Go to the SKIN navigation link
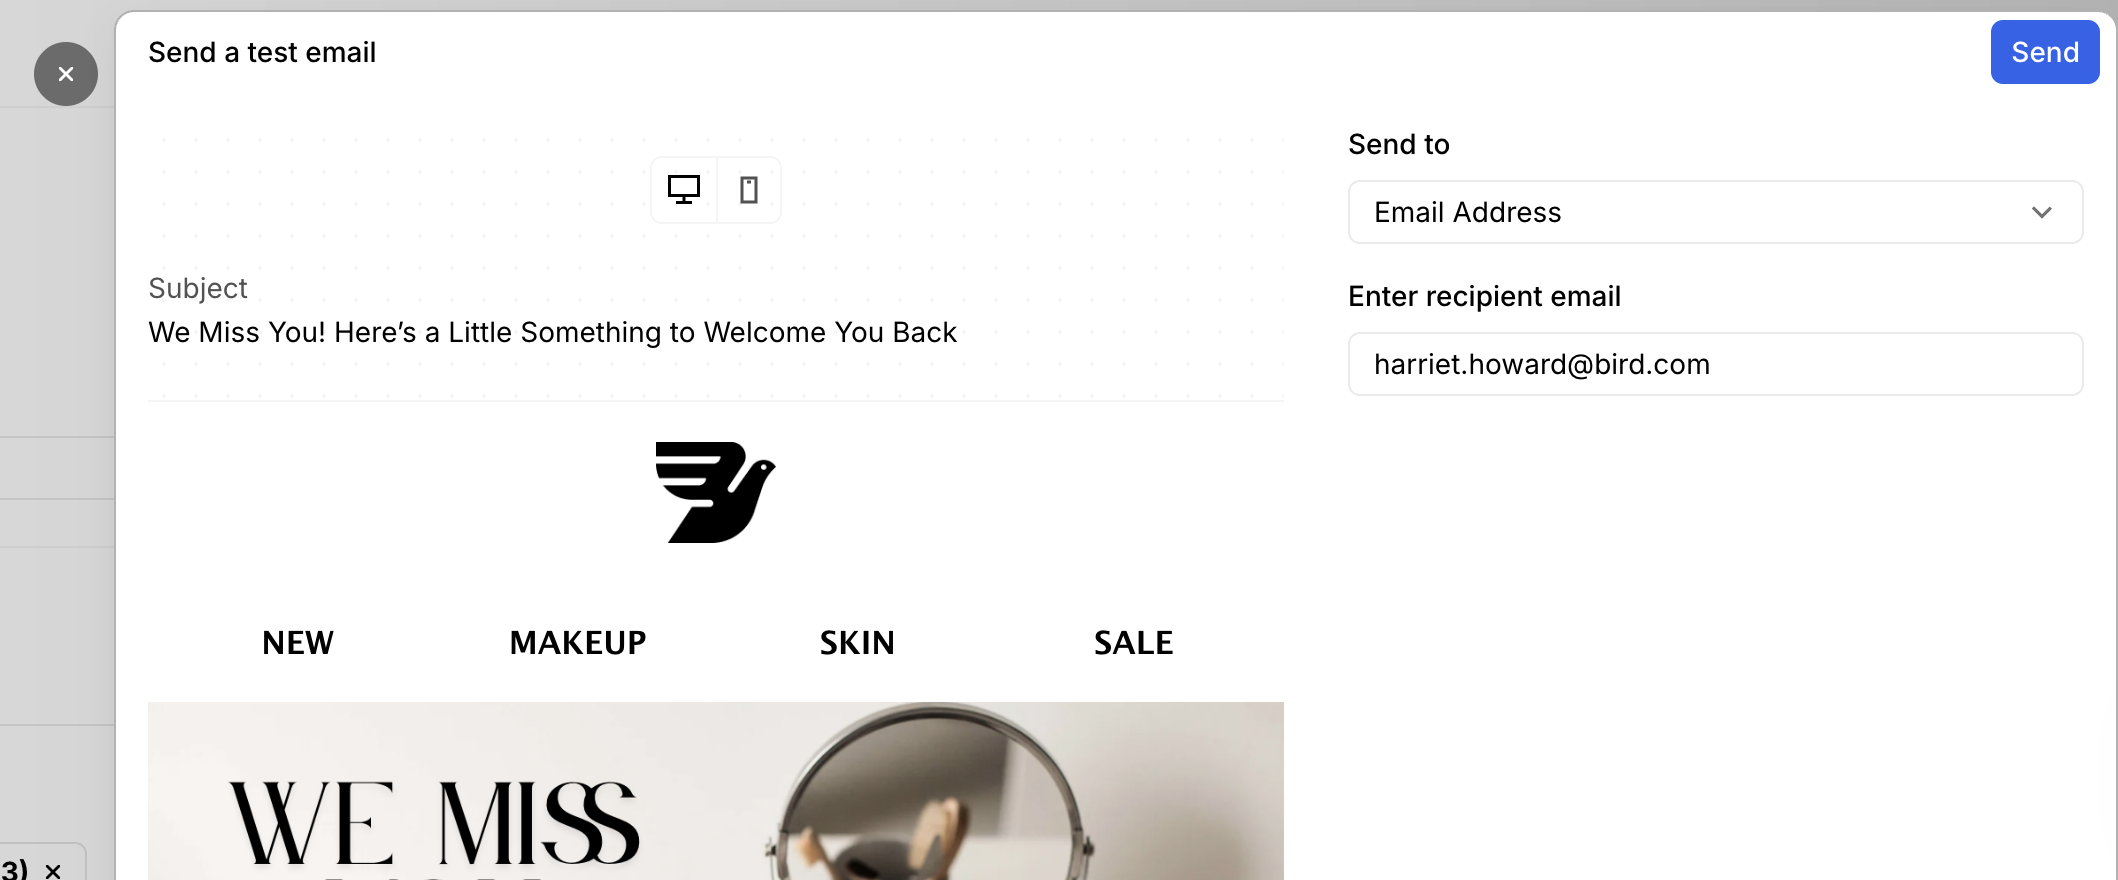 click(x=857, y=643)
